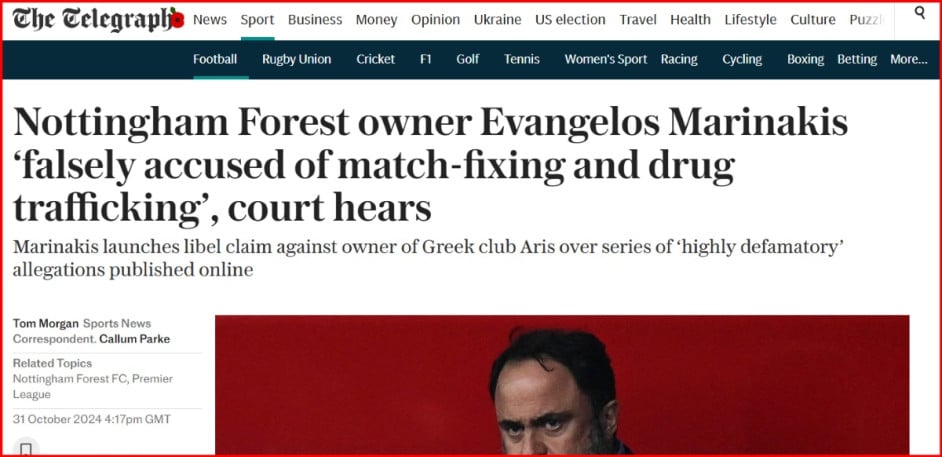942x457 pixels.
Task: Click the bookmark save icon below the date
Action: point(26,449)
